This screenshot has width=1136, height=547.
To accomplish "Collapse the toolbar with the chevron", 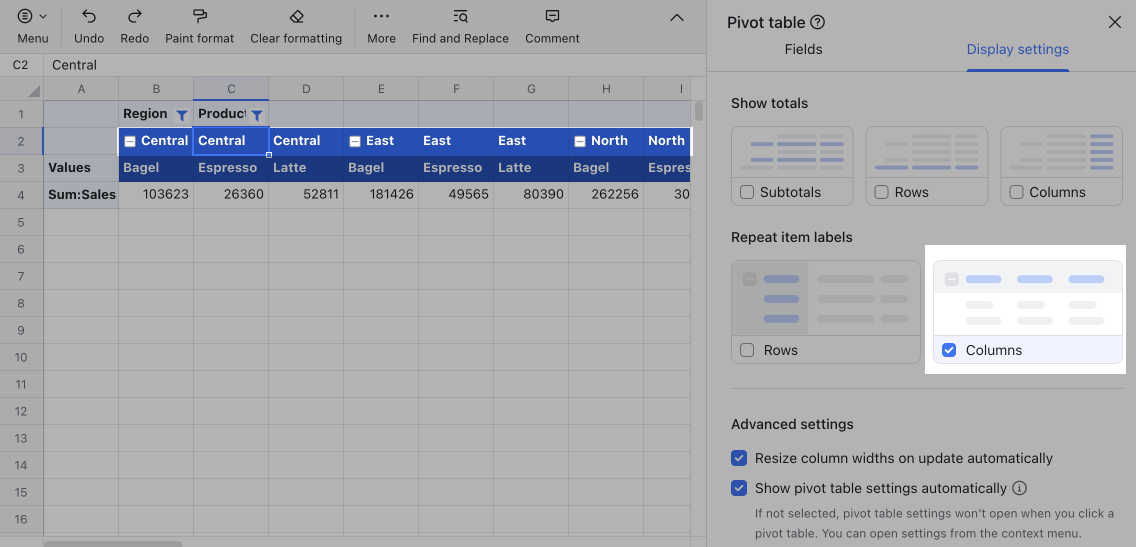I will coord(677,18).
